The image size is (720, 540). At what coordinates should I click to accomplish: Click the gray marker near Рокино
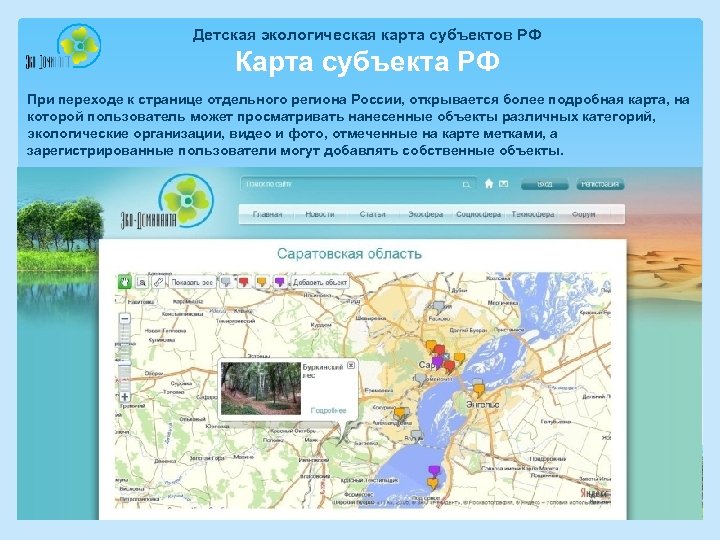(x=439, y=307)
